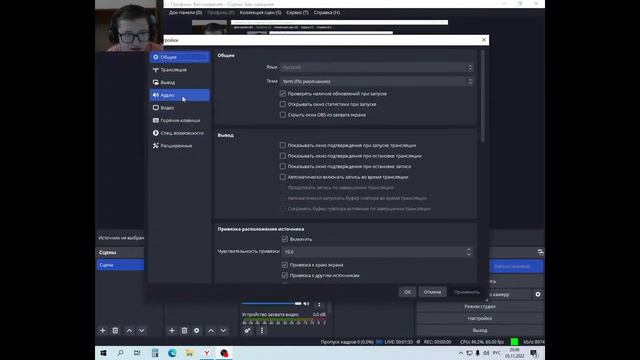
Task: Toggle snap to screen edge checkbox
Action: coord(285,265)
